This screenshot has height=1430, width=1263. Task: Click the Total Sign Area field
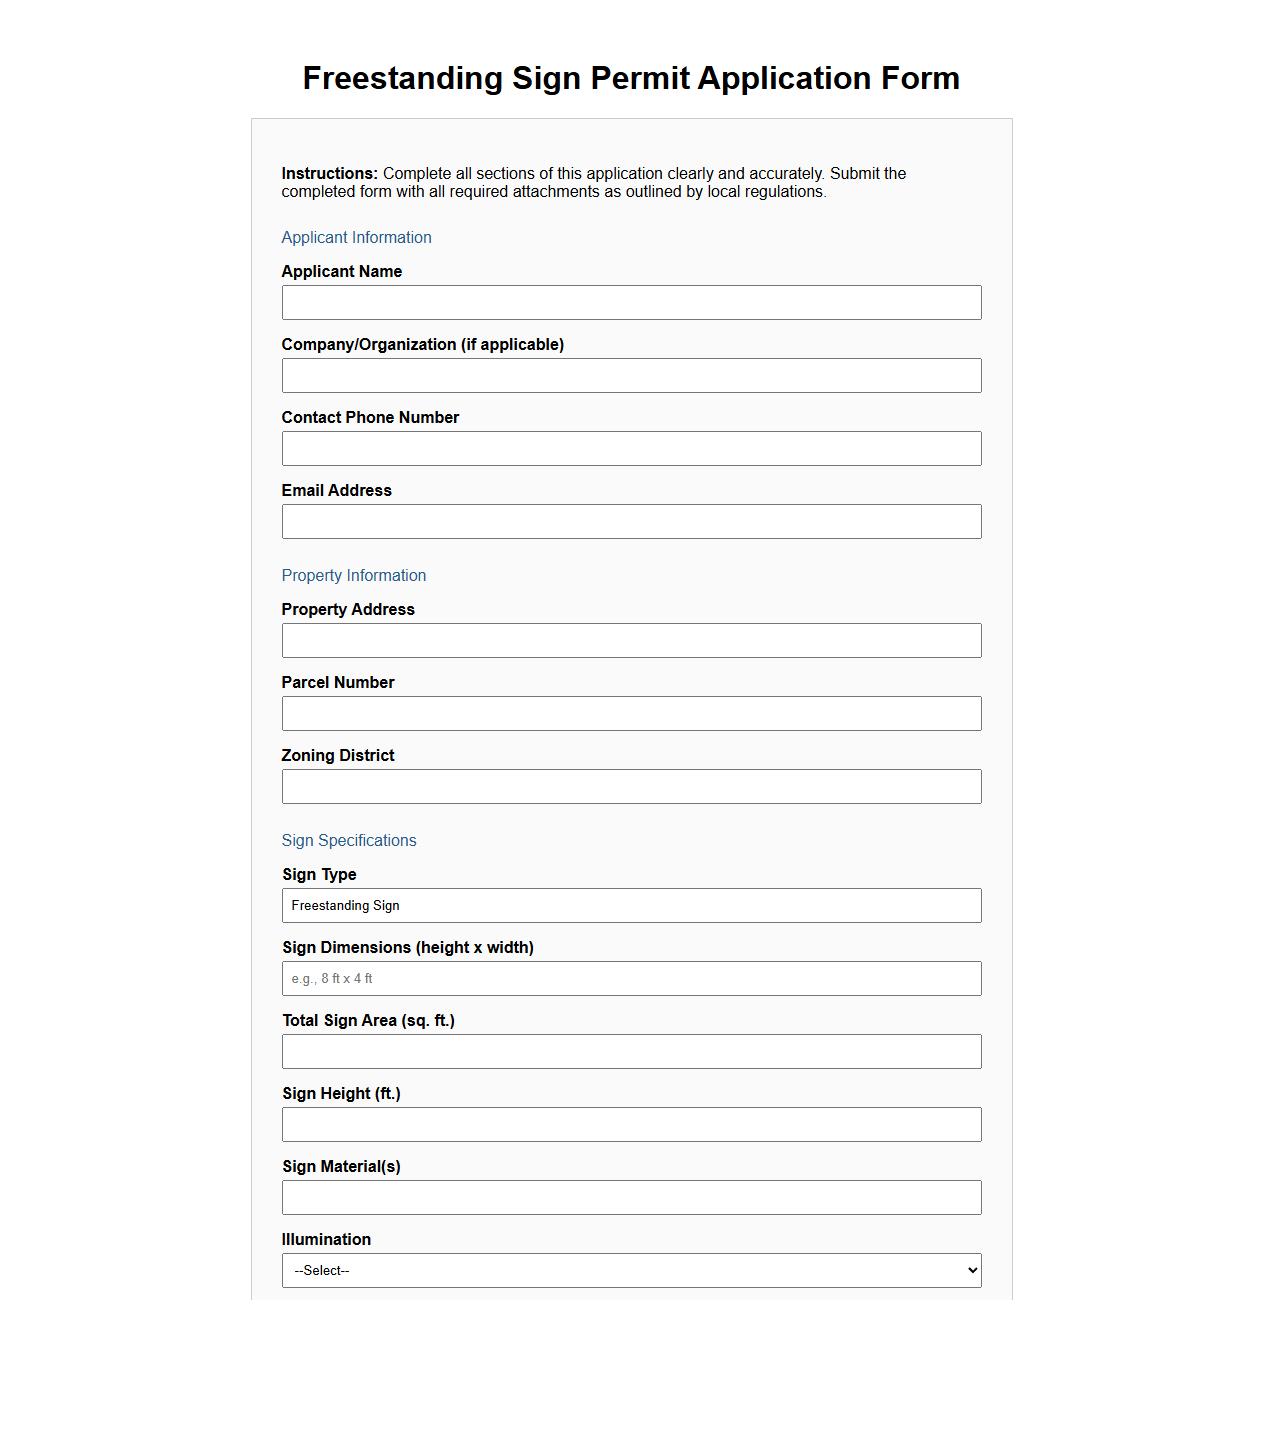tap(631, 1051)
